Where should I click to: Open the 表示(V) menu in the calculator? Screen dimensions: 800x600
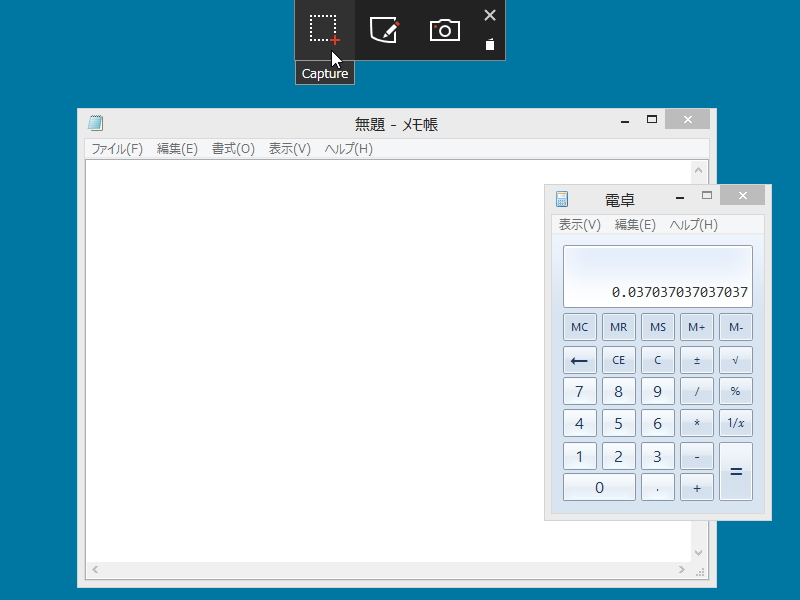[580, 224]
